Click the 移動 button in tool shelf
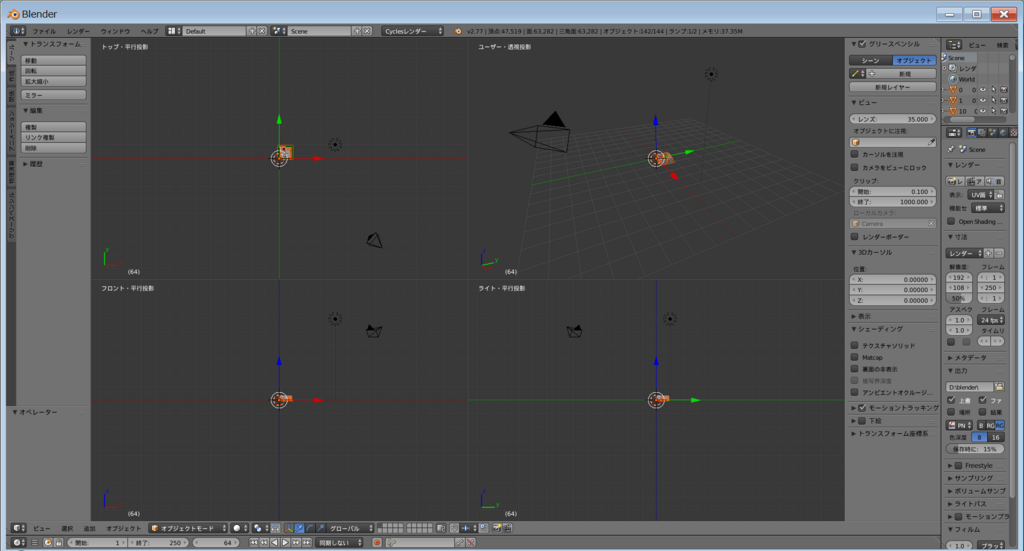The height and width of the screenshot is (551, 1024). tap(54, 61)
